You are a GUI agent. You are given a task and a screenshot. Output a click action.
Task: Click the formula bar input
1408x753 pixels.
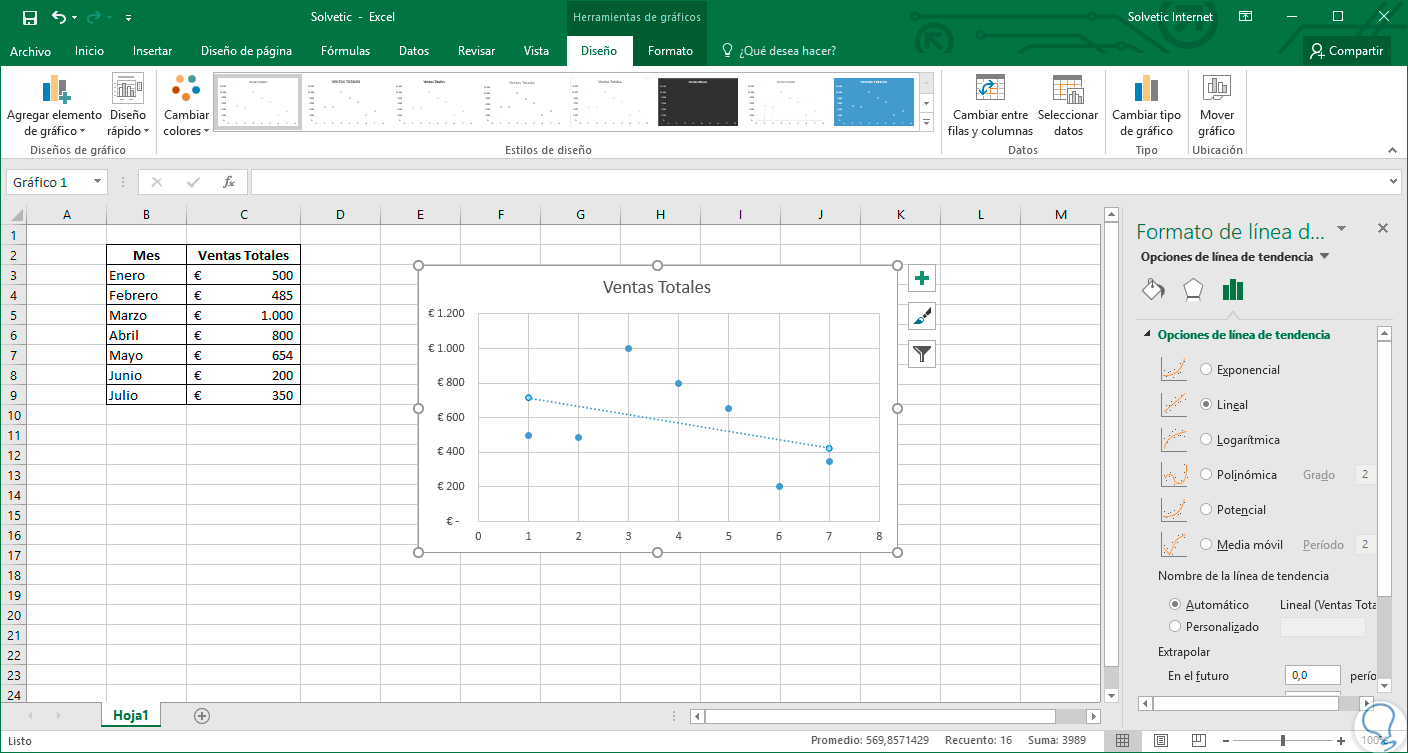pos(820,182)
